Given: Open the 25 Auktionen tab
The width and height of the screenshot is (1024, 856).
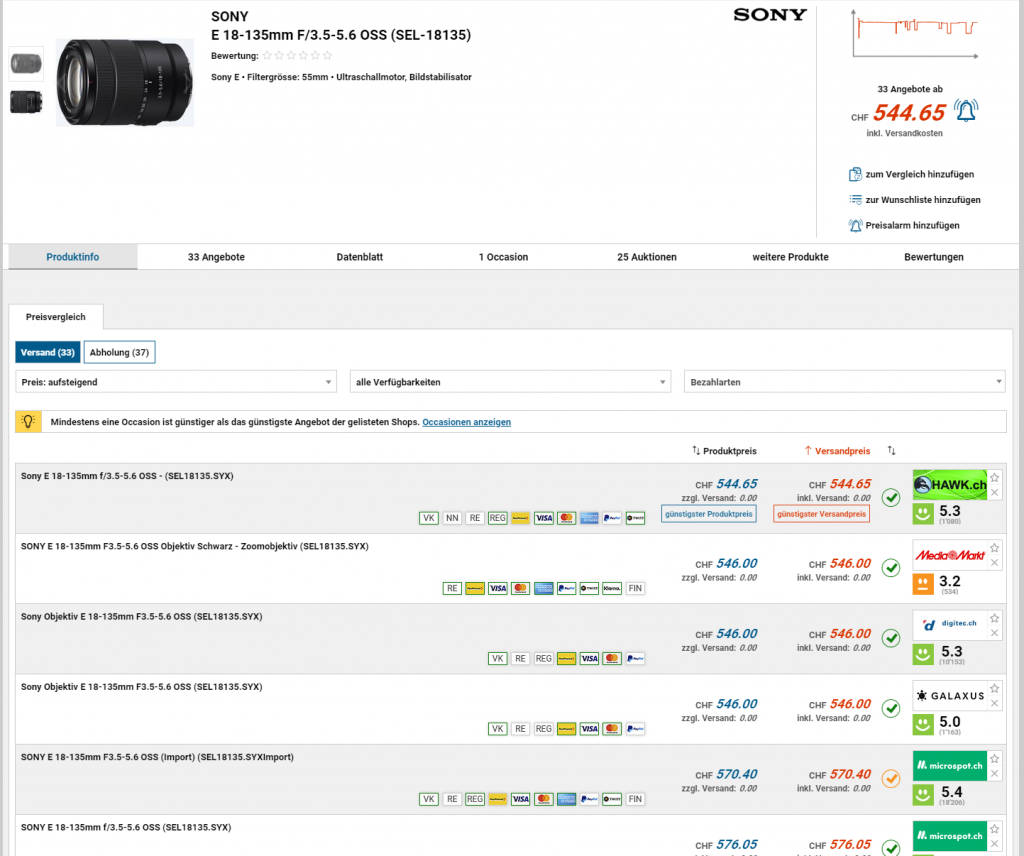Looking at the screenshot, I should 647,257.
